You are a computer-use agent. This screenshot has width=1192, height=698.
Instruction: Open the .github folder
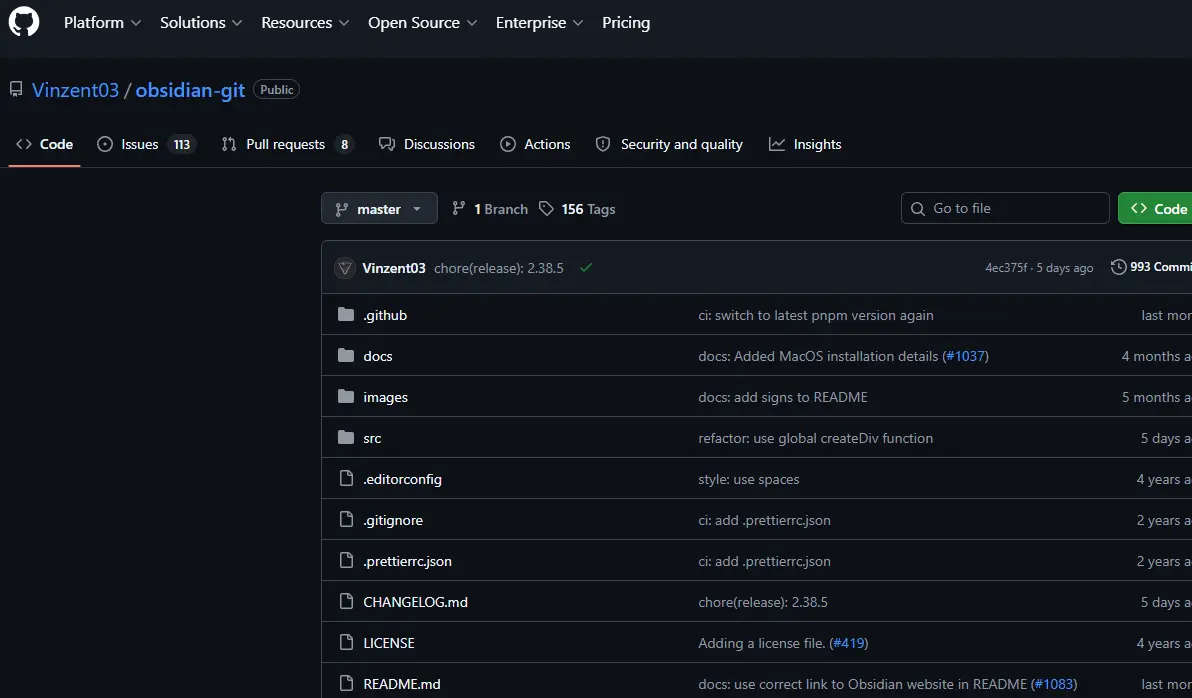point(385,315)
